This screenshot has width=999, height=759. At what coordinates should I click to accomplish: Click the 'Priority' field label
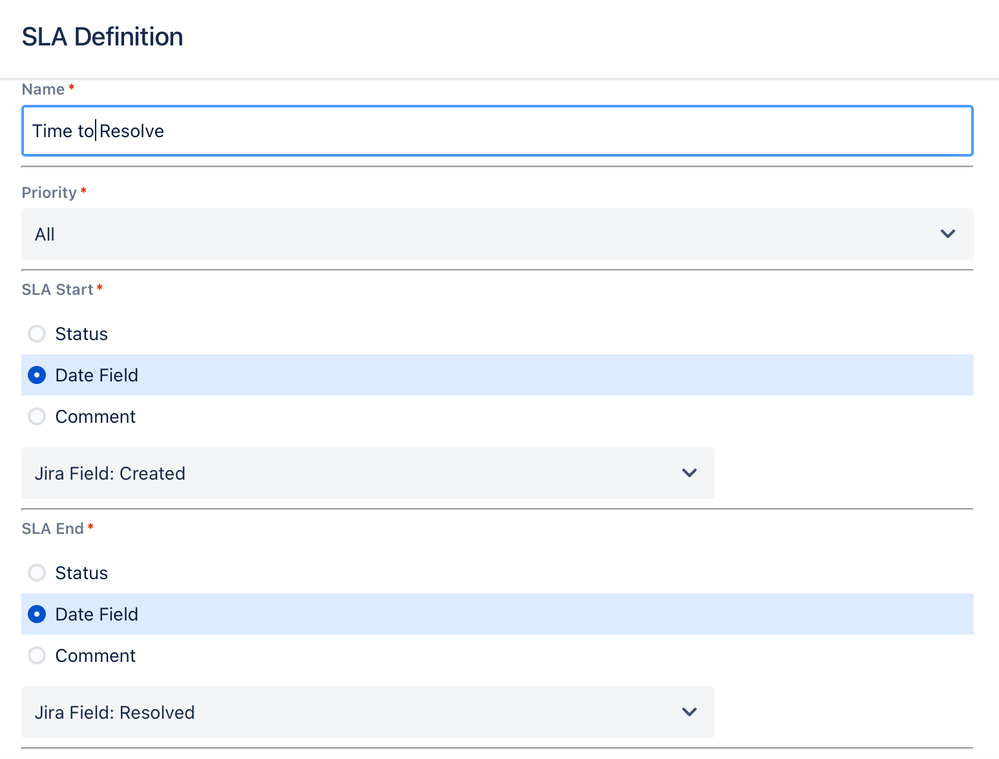coord(49,192)
